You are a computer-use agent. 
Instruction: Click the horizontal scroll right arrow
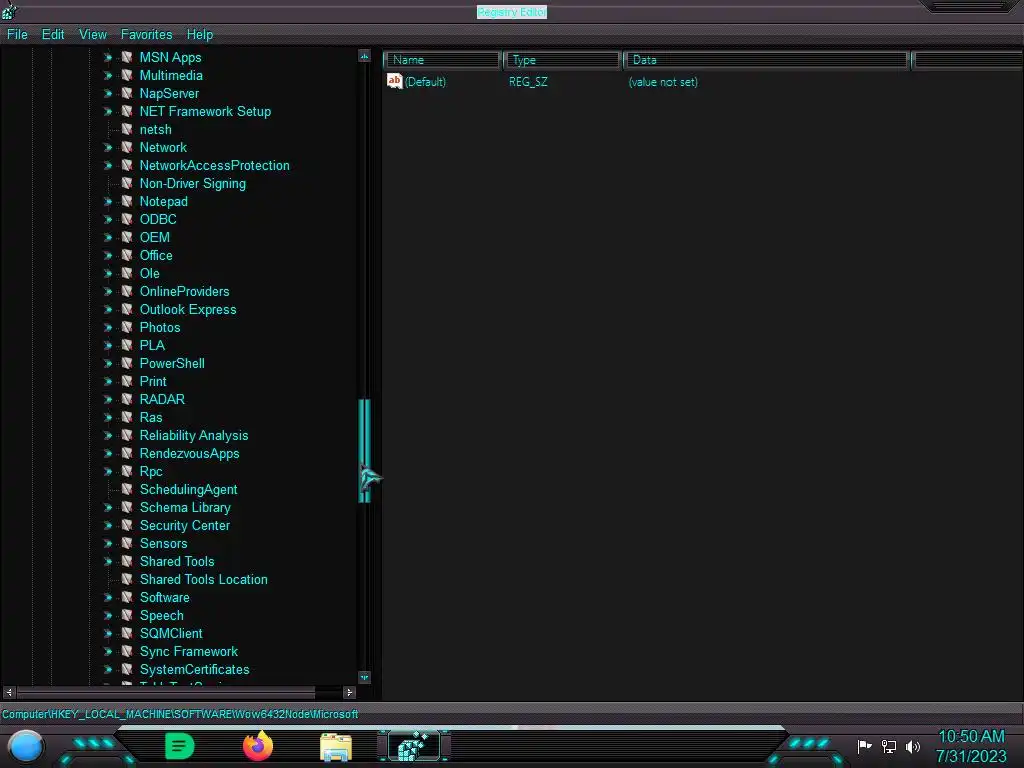pos(349,692)
